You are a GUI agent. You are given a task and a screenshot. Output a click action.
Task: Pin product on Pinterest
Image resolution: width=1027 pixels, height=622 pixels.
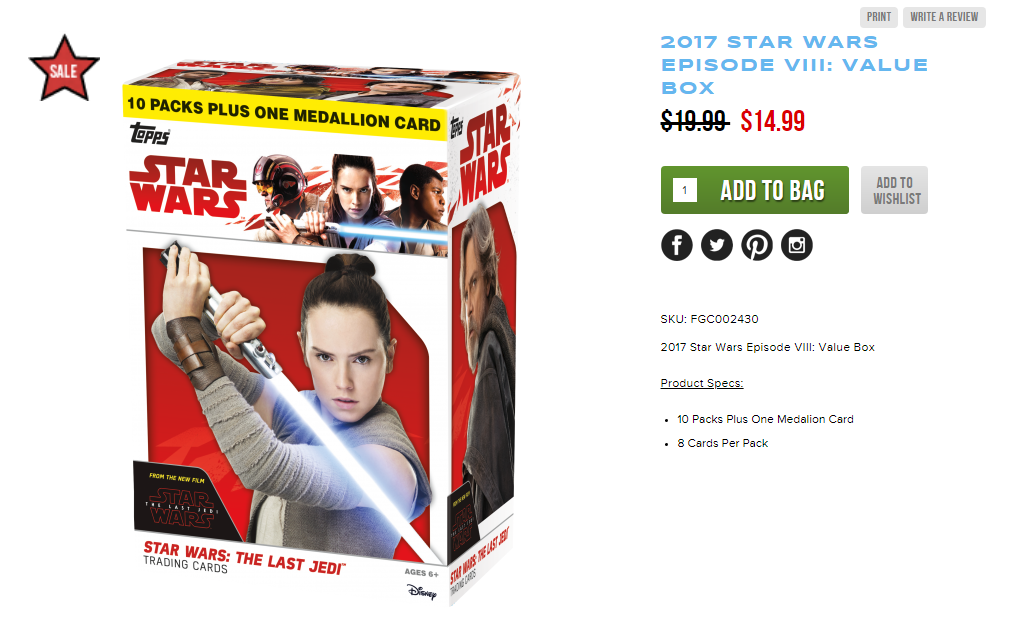click(756, 245)
